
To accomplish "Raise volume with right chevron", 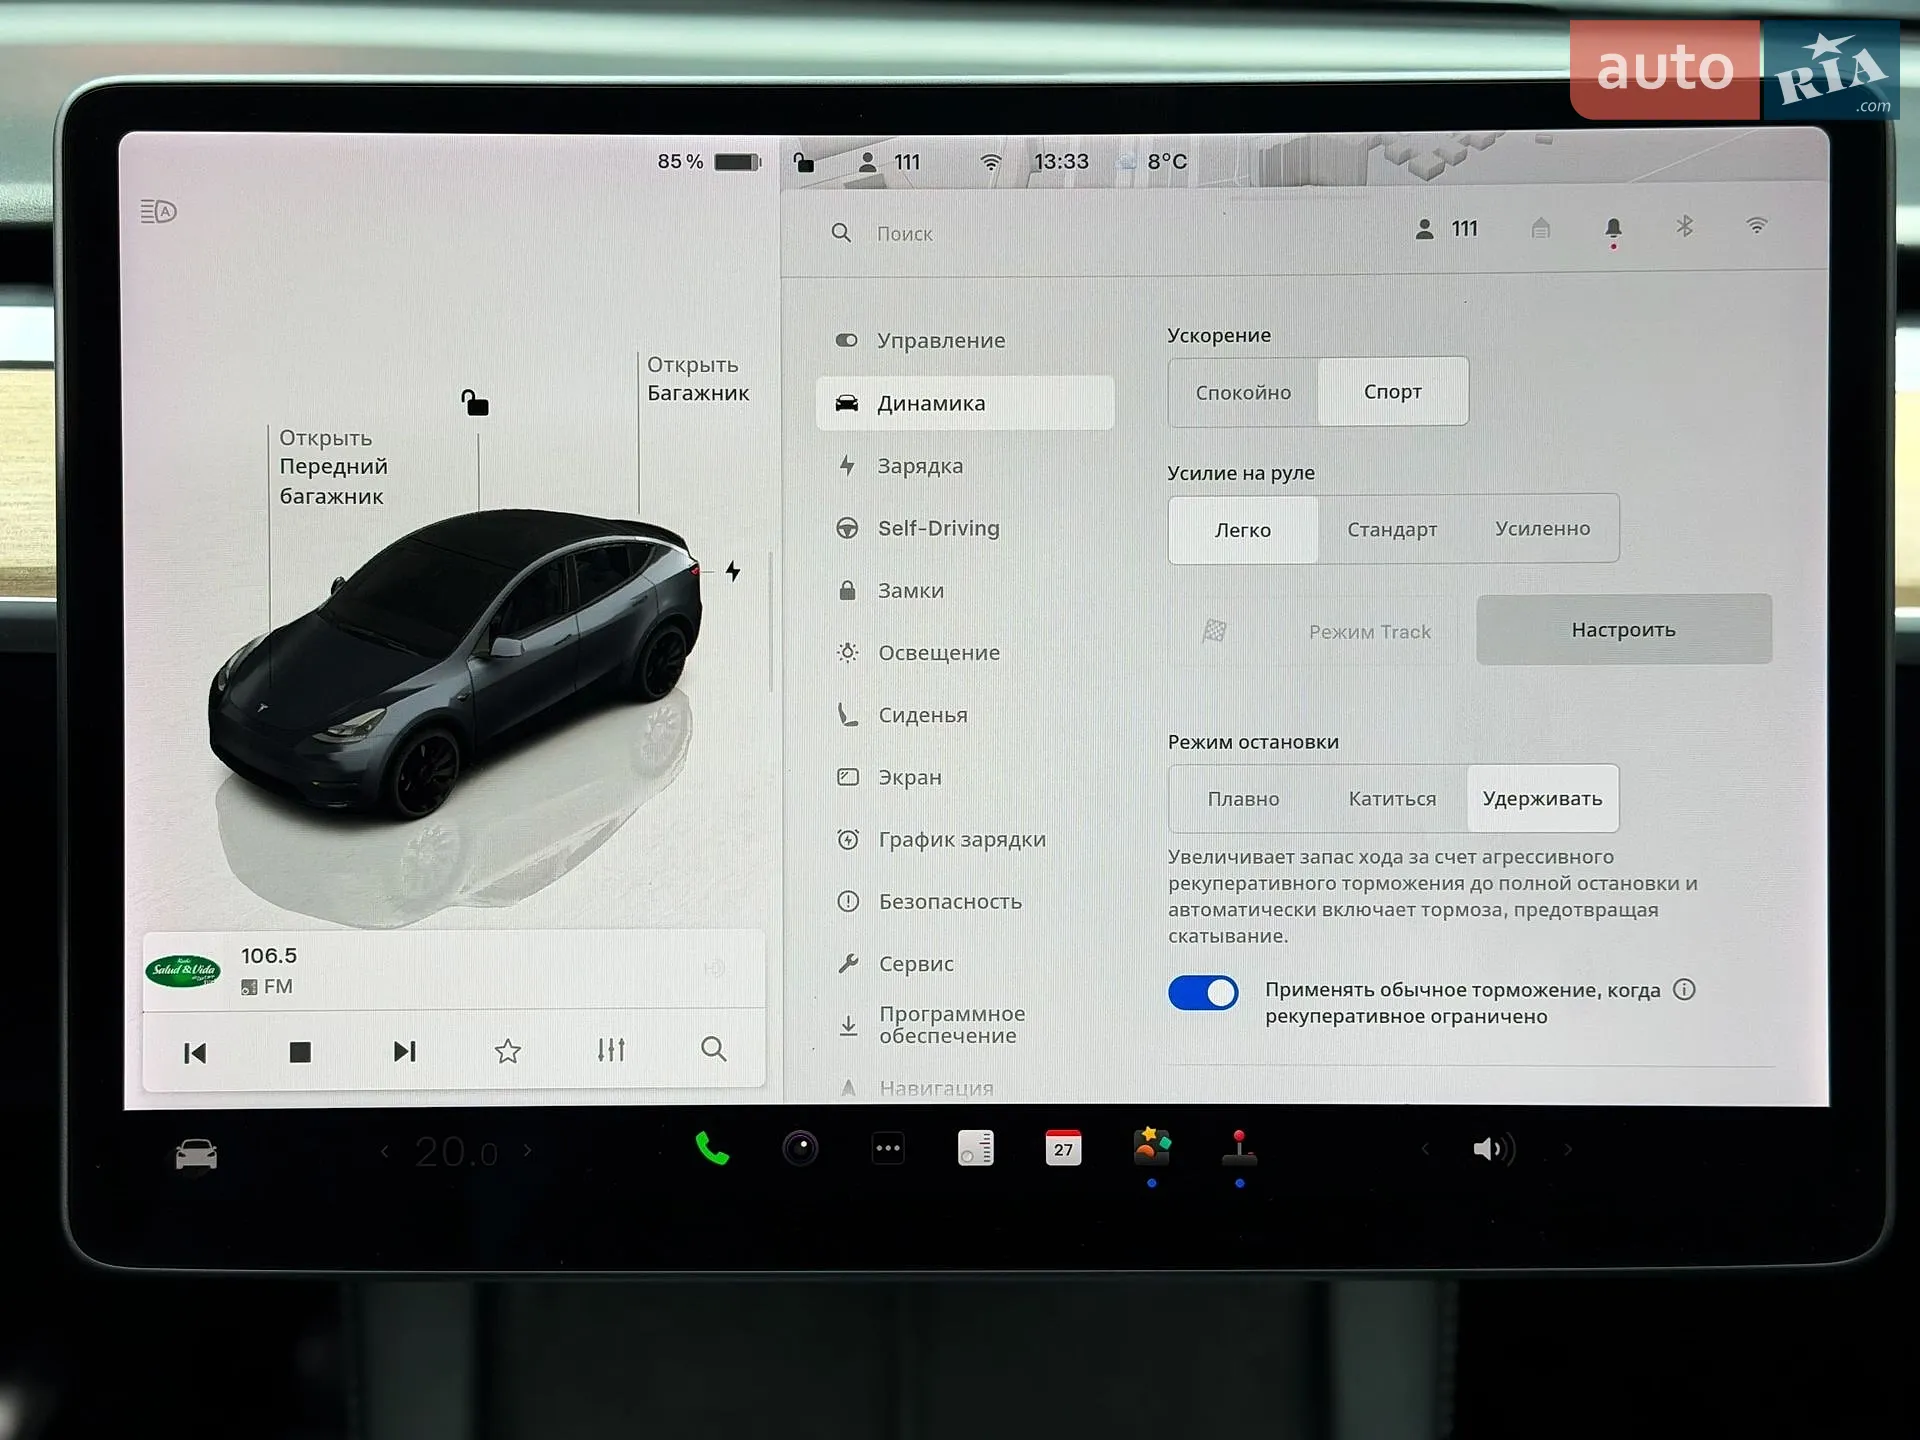I will (x=1567, y=1149).
